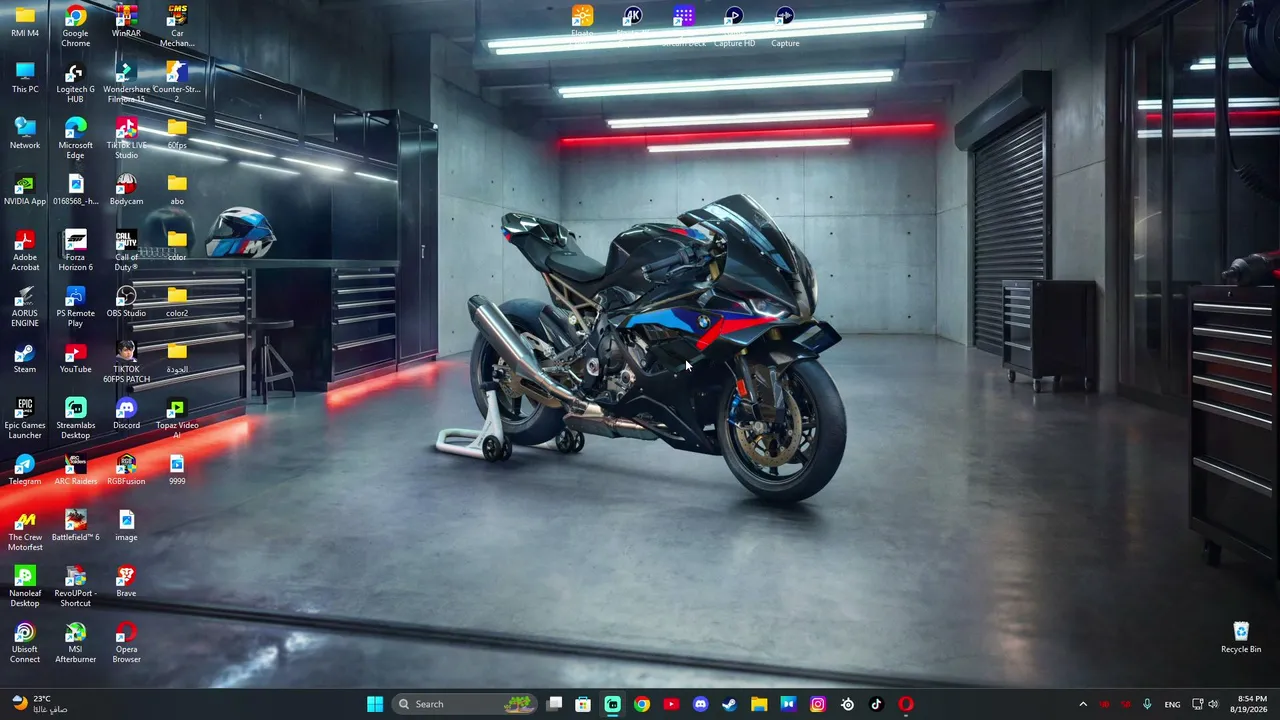Open Discord from the taskbar
This screenshot has width=1280, height=720.
point(700,704)
